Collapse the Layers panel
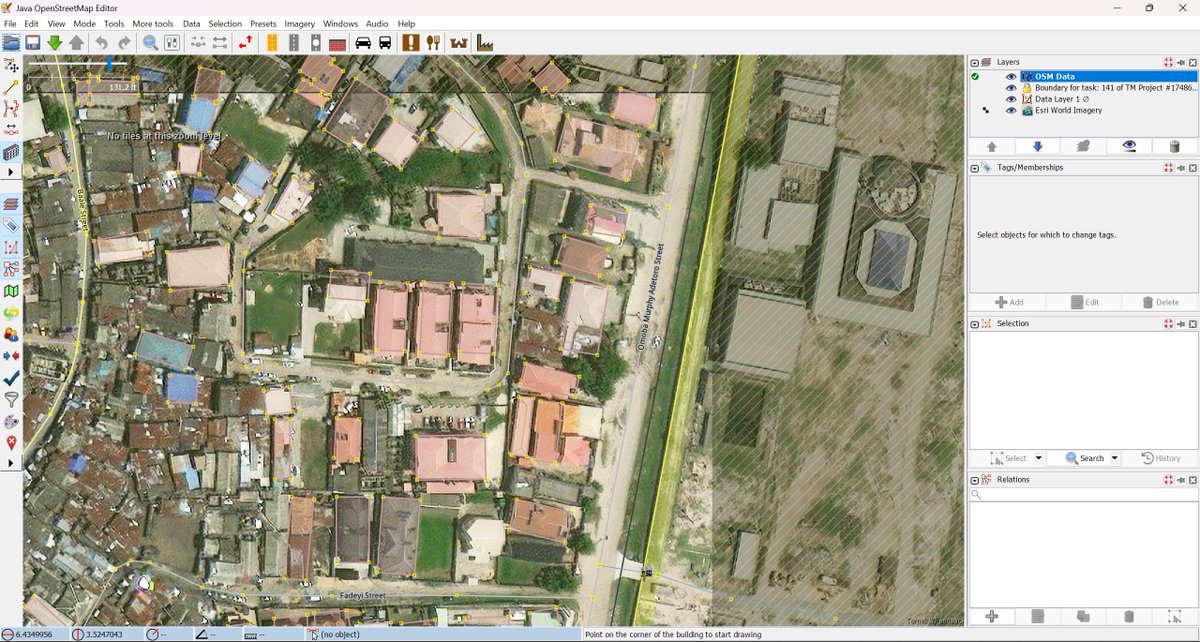 coord(973,61)
